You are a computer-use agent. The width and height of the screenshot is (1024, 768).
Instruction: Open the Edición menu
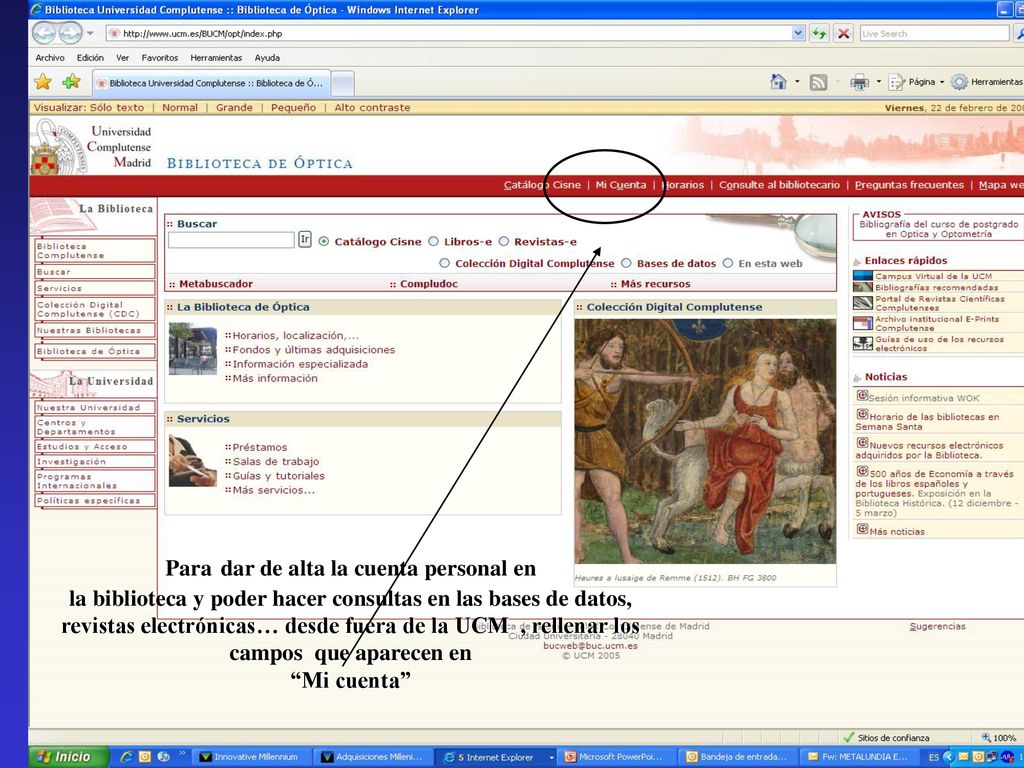(90, 57)
